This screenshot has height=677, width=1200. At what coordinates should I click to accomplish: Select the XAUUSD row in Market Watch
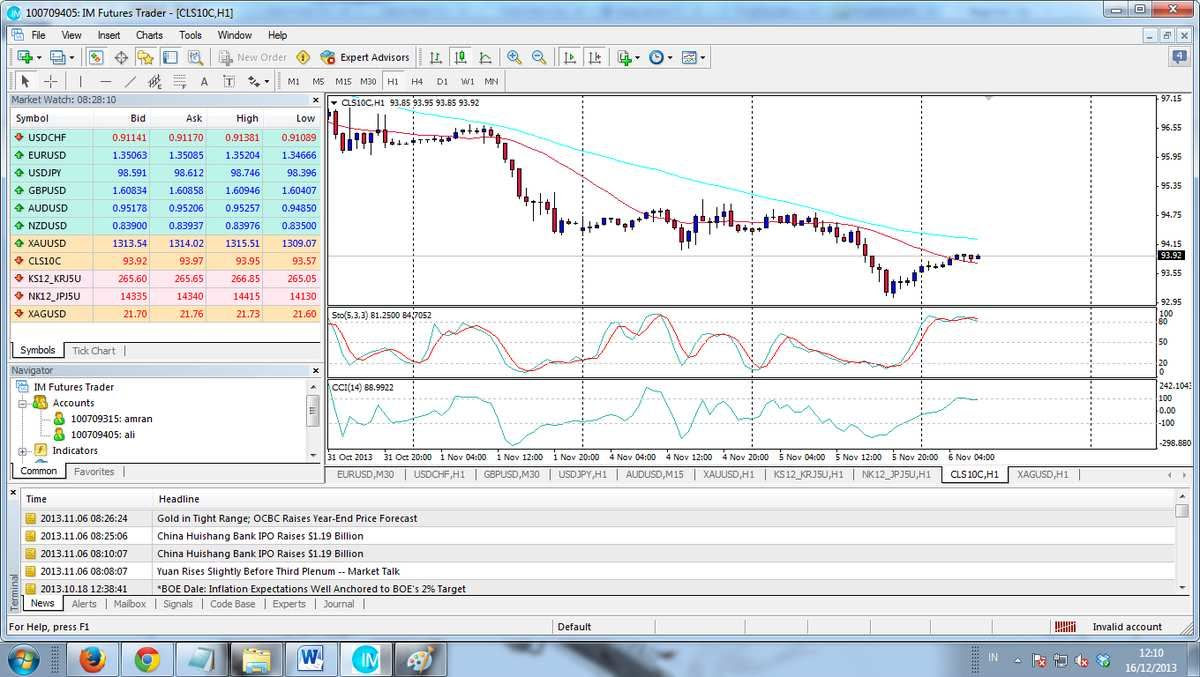pyautogui.click(x=164, y=243)
